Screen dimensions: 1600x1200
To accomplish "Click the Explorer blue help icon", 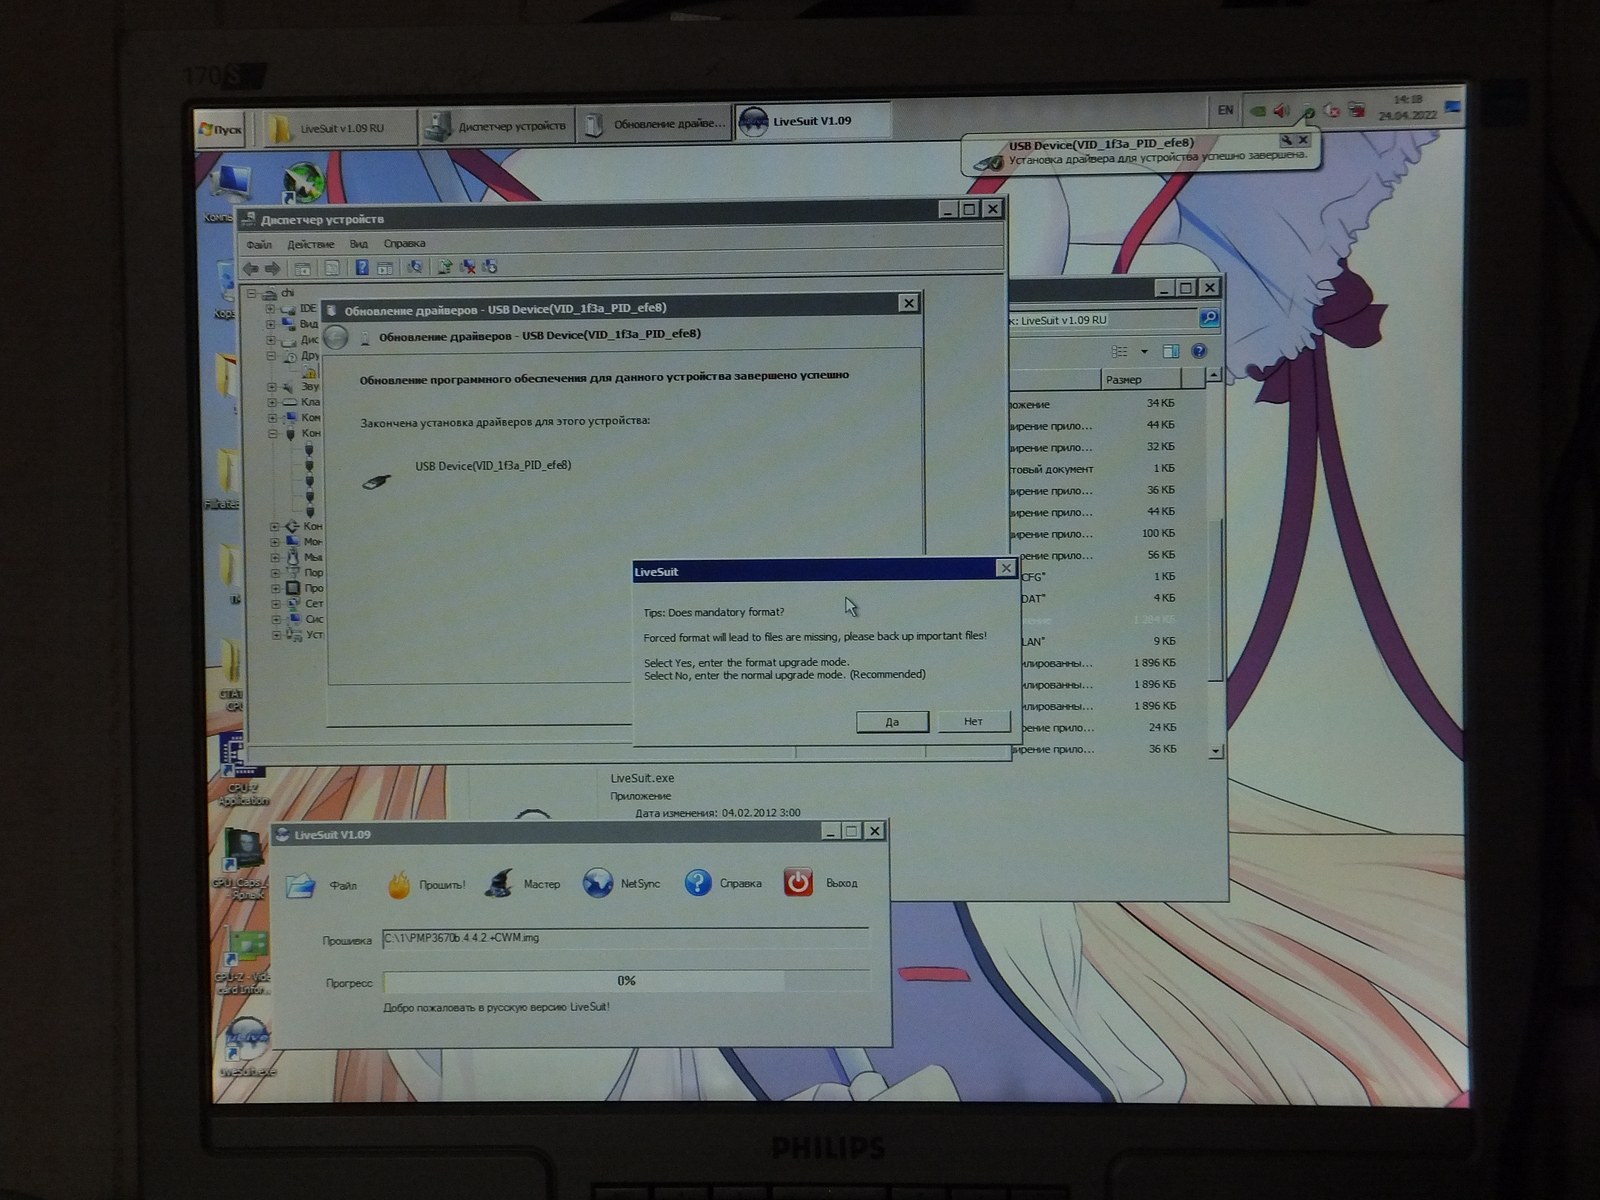I will (1199, 351).
